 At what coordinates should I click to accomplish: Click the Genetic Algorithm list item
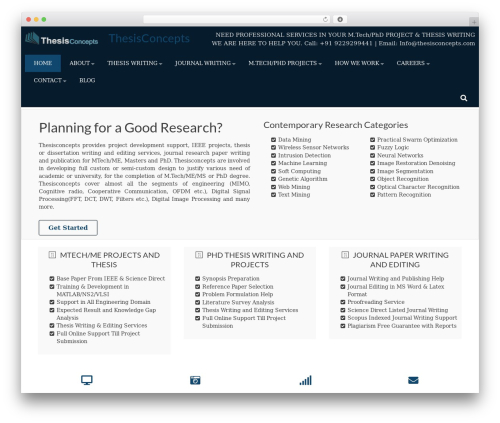coord(303,179)
